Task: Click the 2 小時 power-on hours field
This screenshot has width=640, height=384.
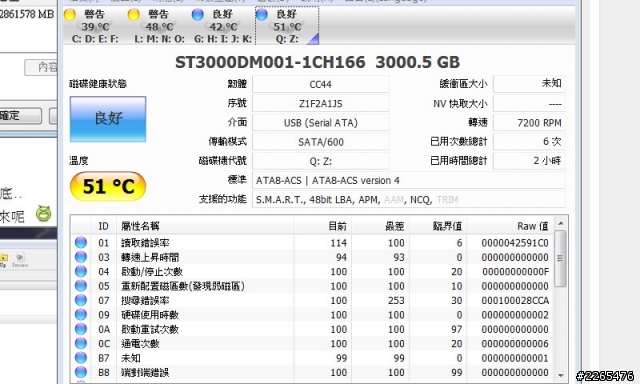Action: coord(529,161)
